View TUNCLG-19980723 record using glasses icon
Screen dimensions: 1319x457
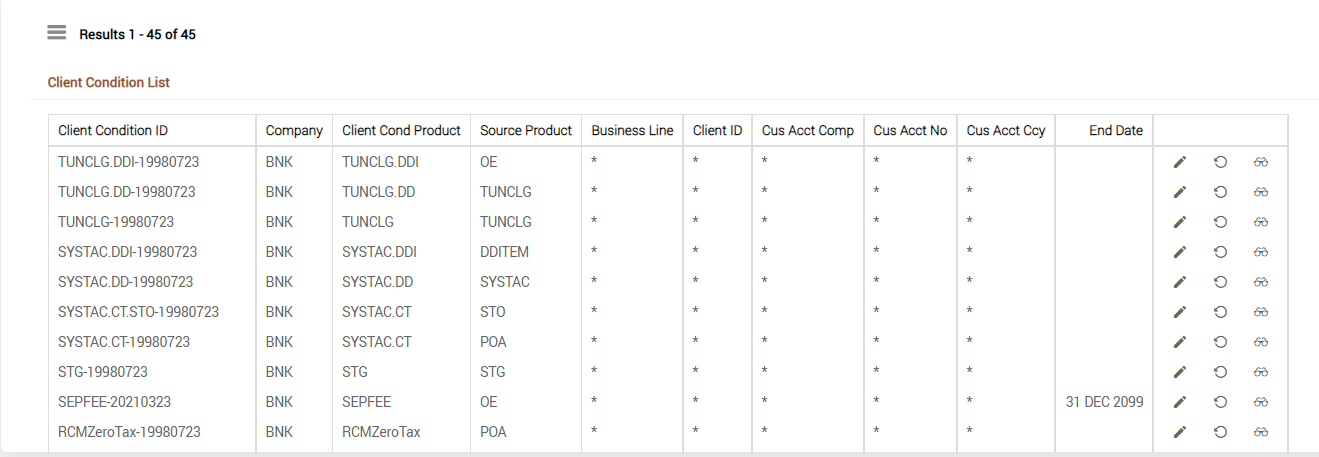(x=1261, y=222)
